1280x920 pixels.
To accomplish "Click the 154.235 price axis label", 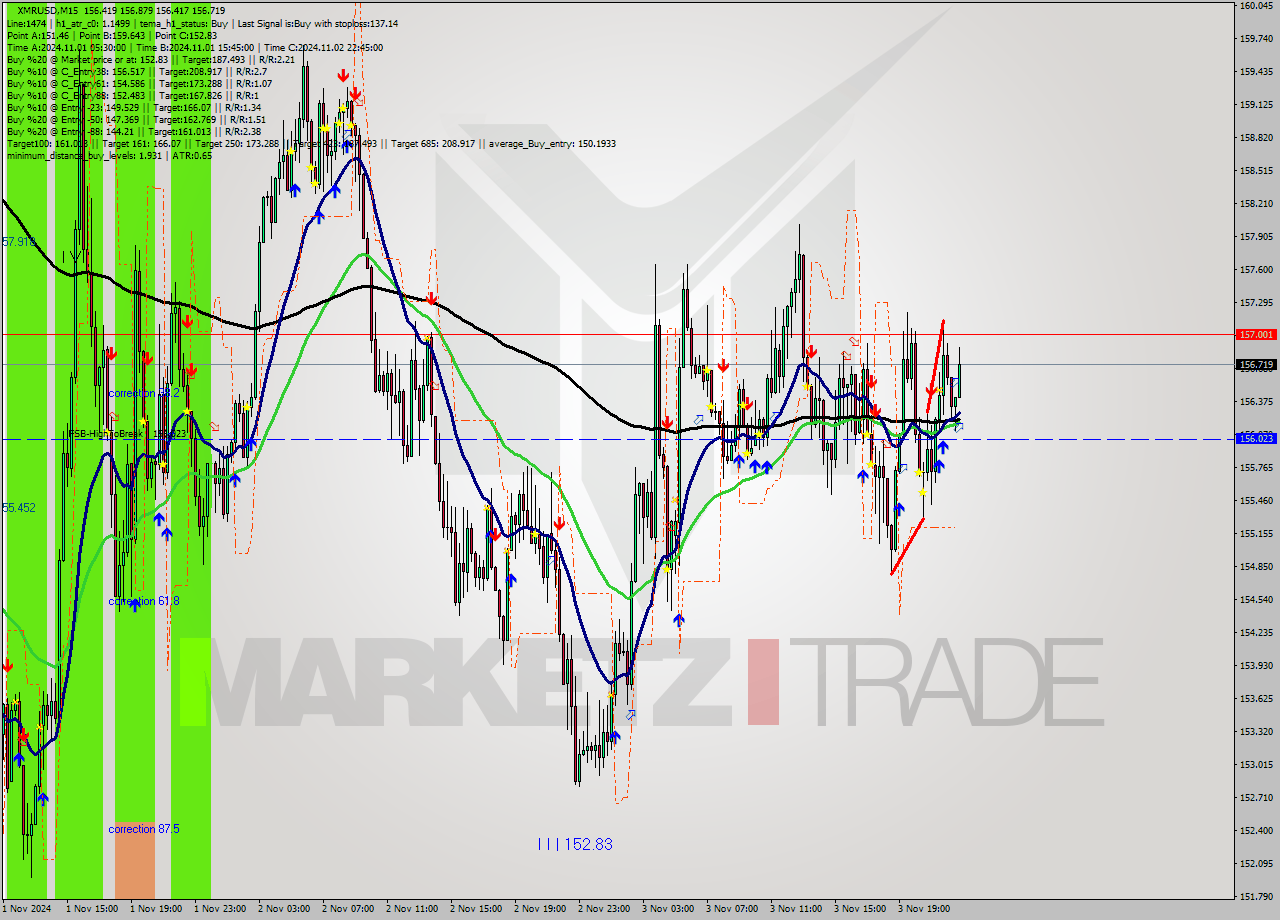I will pos(1255,633).
